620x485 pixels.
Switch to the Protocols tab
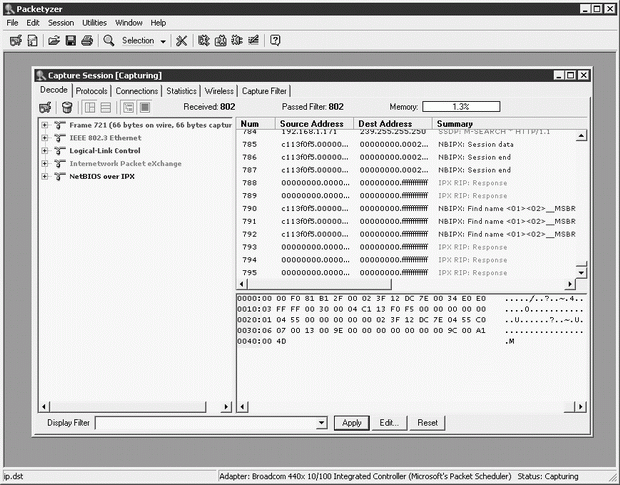pyautogui.click(x=91, y=91)
